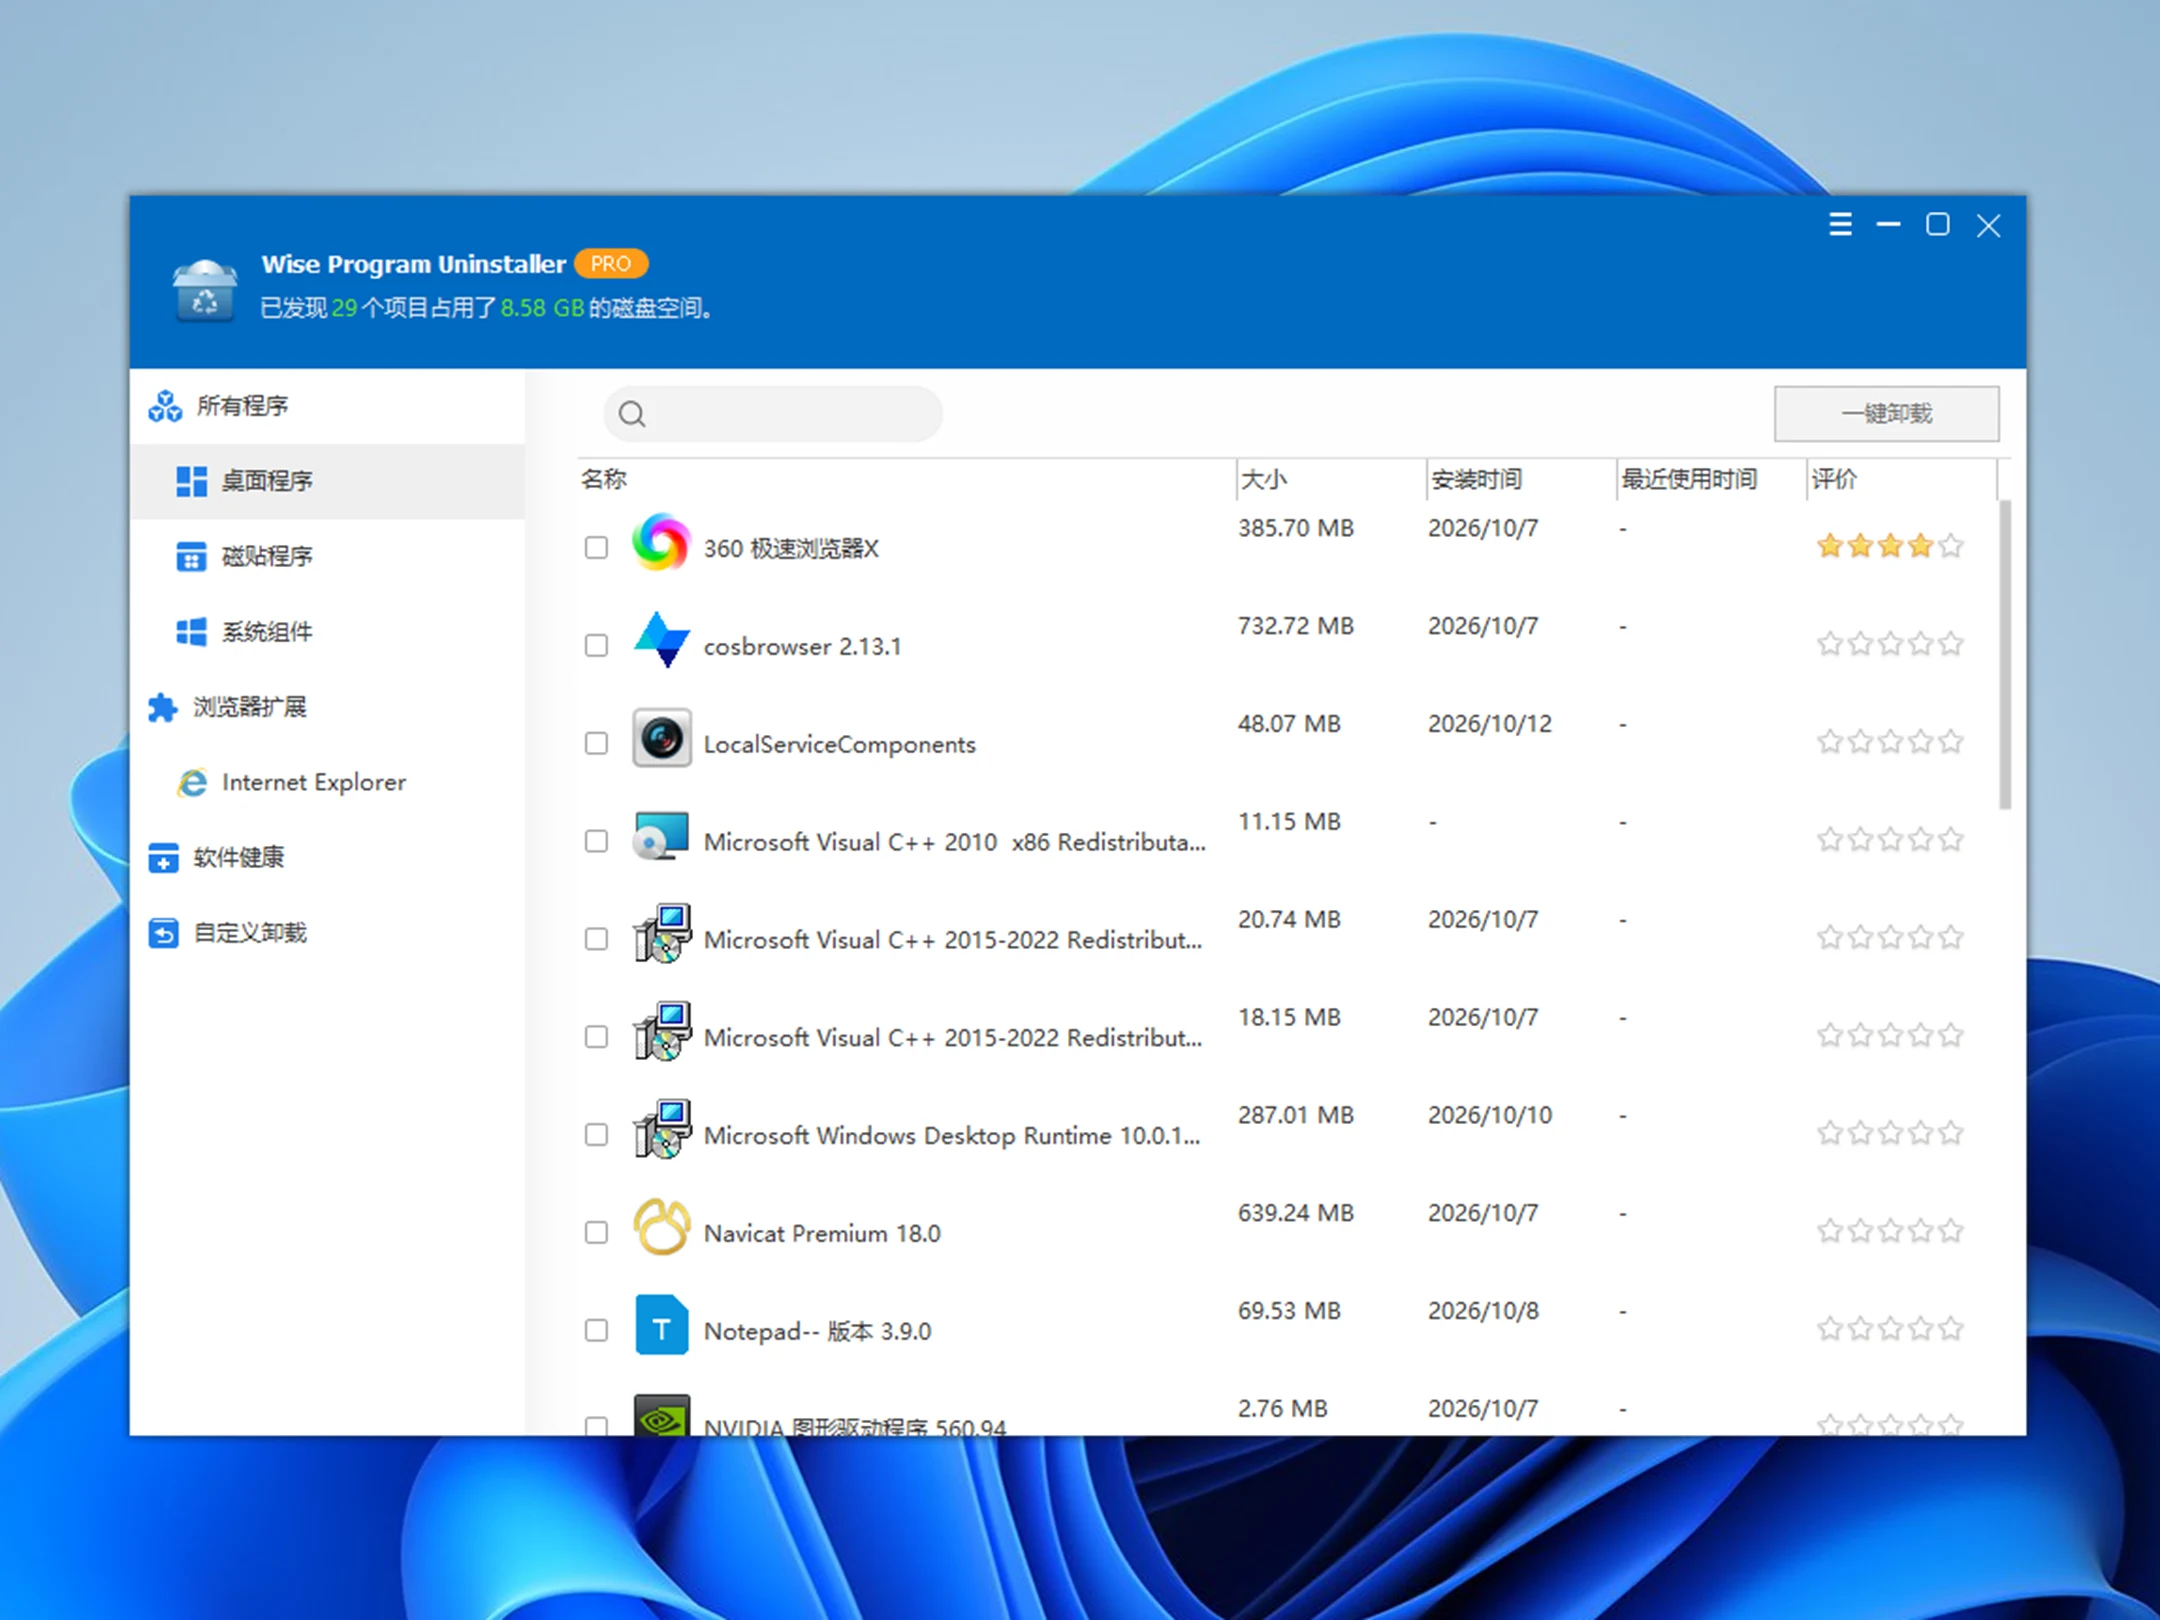Select the 732.72 MB size cell
The width and height of the screenshot is (2160, 1620).
pyautogui.click(x=1296, y=626)
